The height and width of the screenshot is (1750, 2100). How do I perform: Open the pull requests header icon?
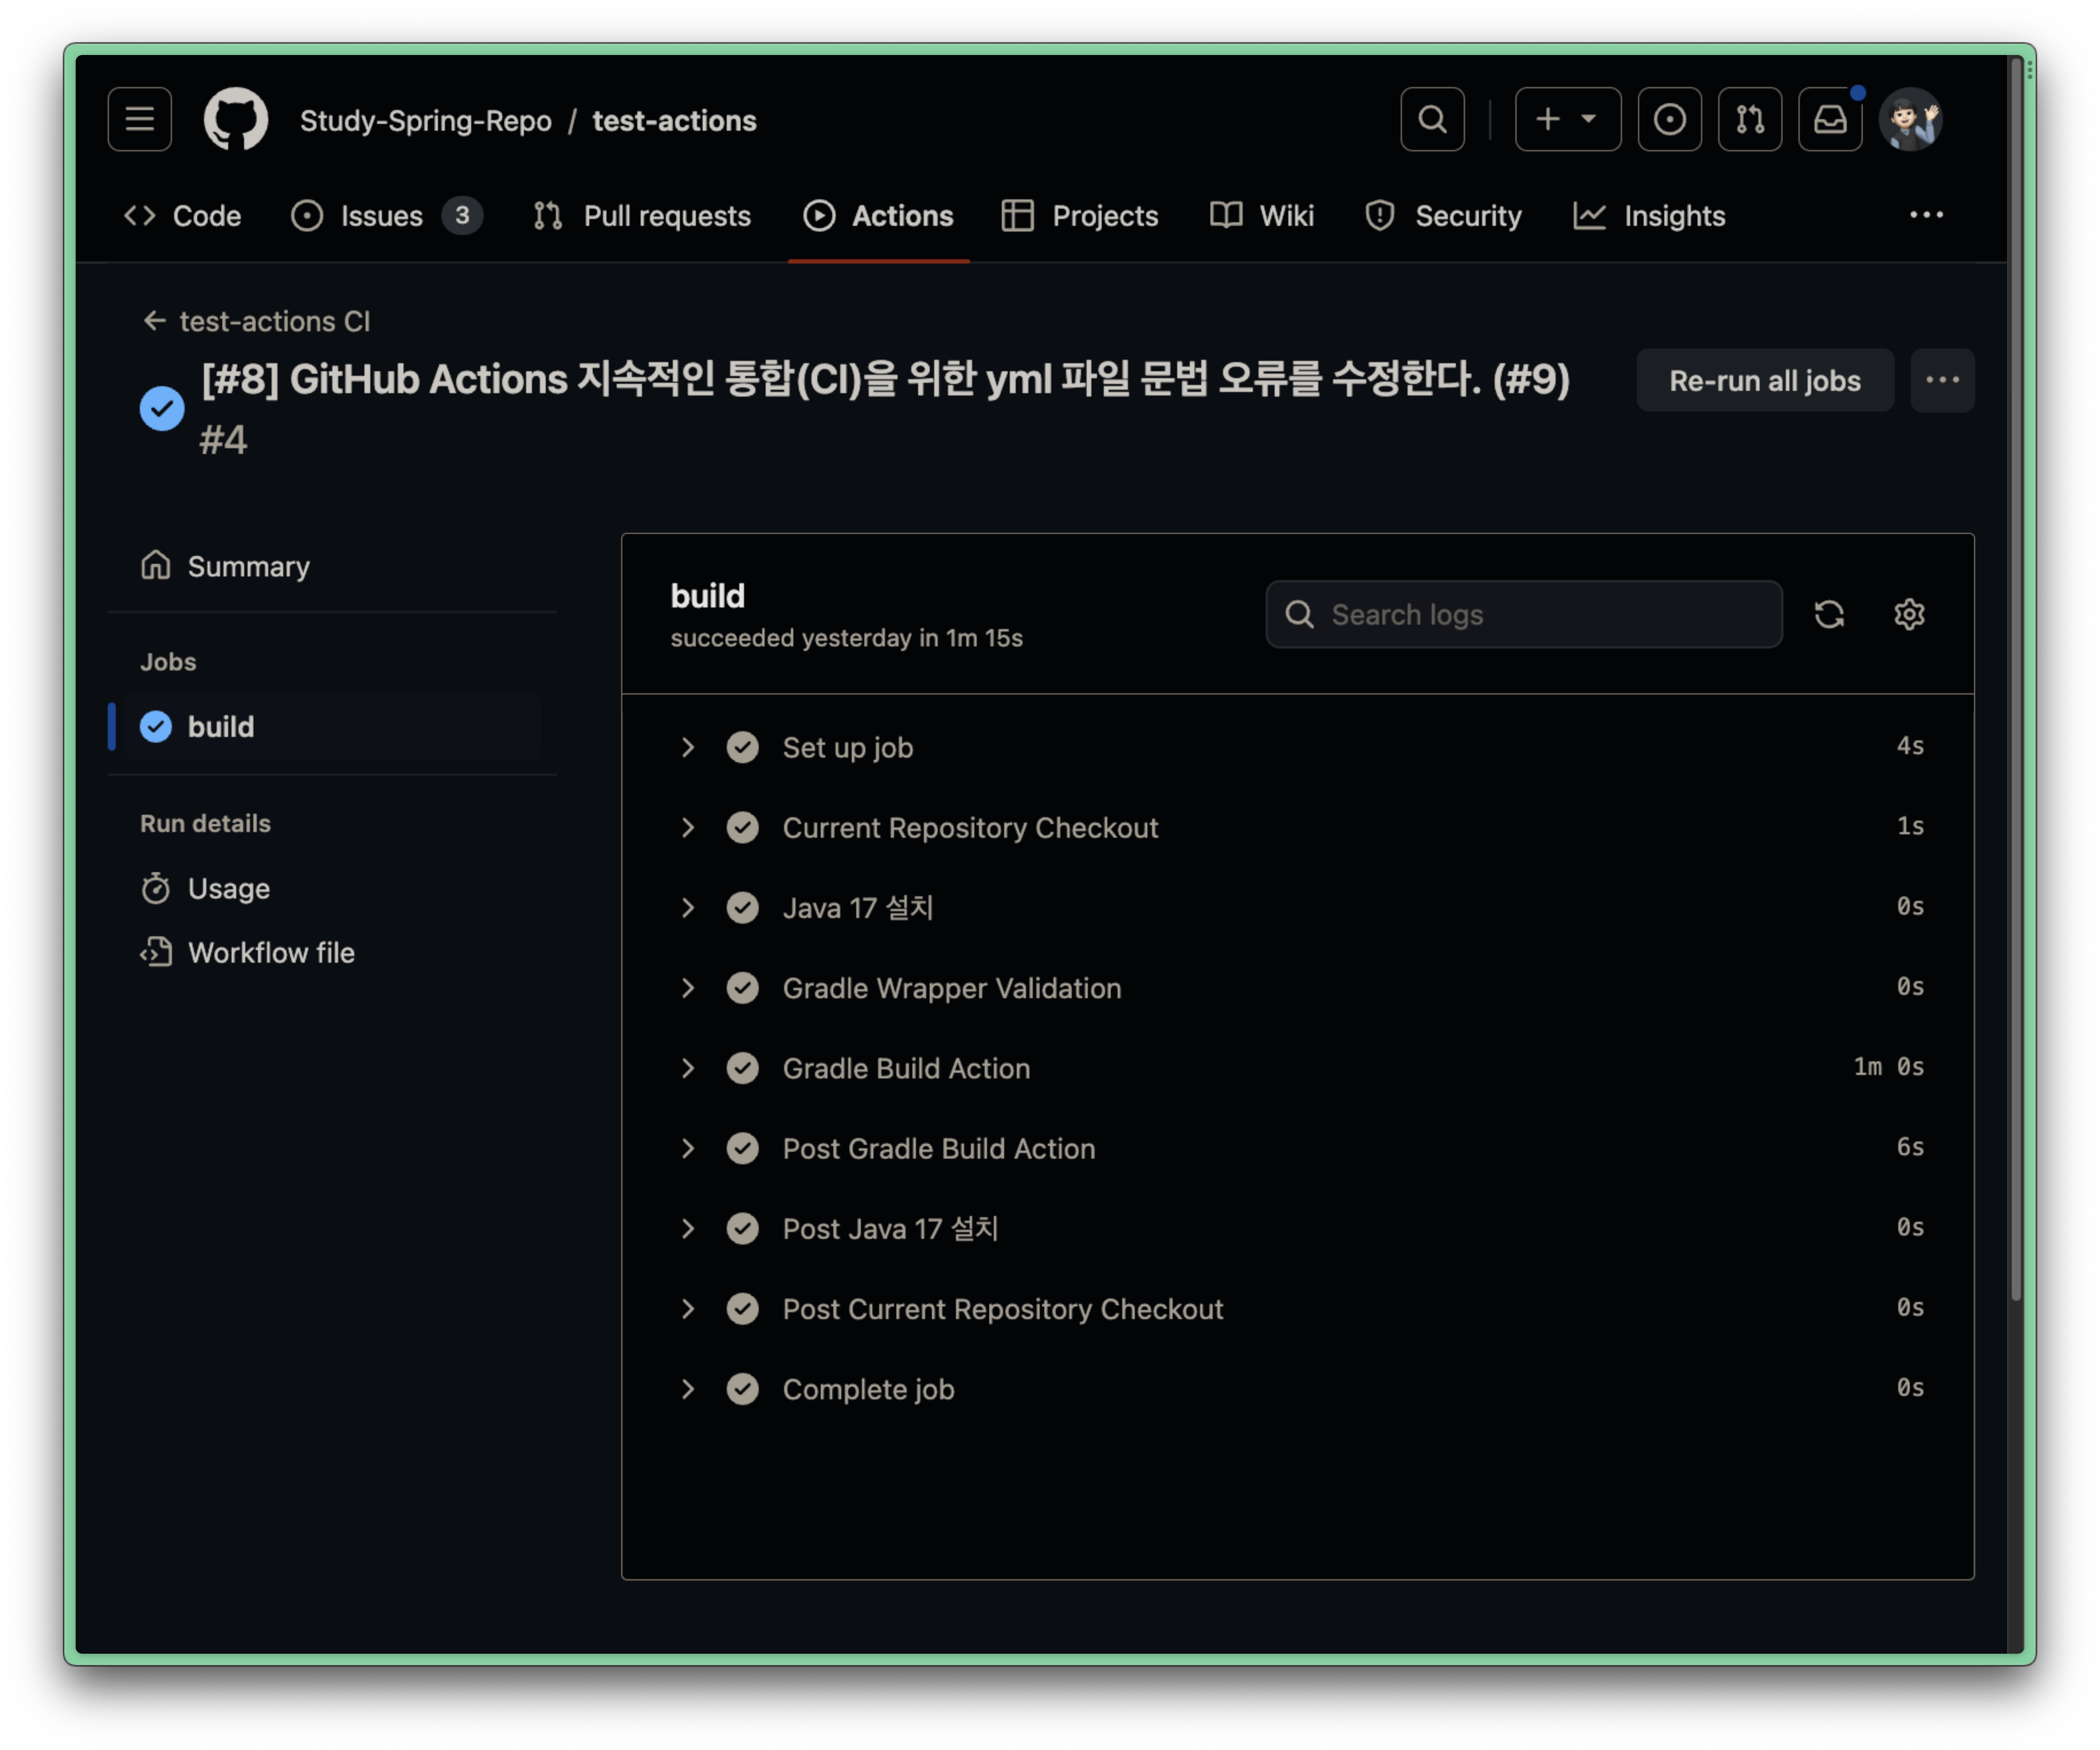[1749, 120]
